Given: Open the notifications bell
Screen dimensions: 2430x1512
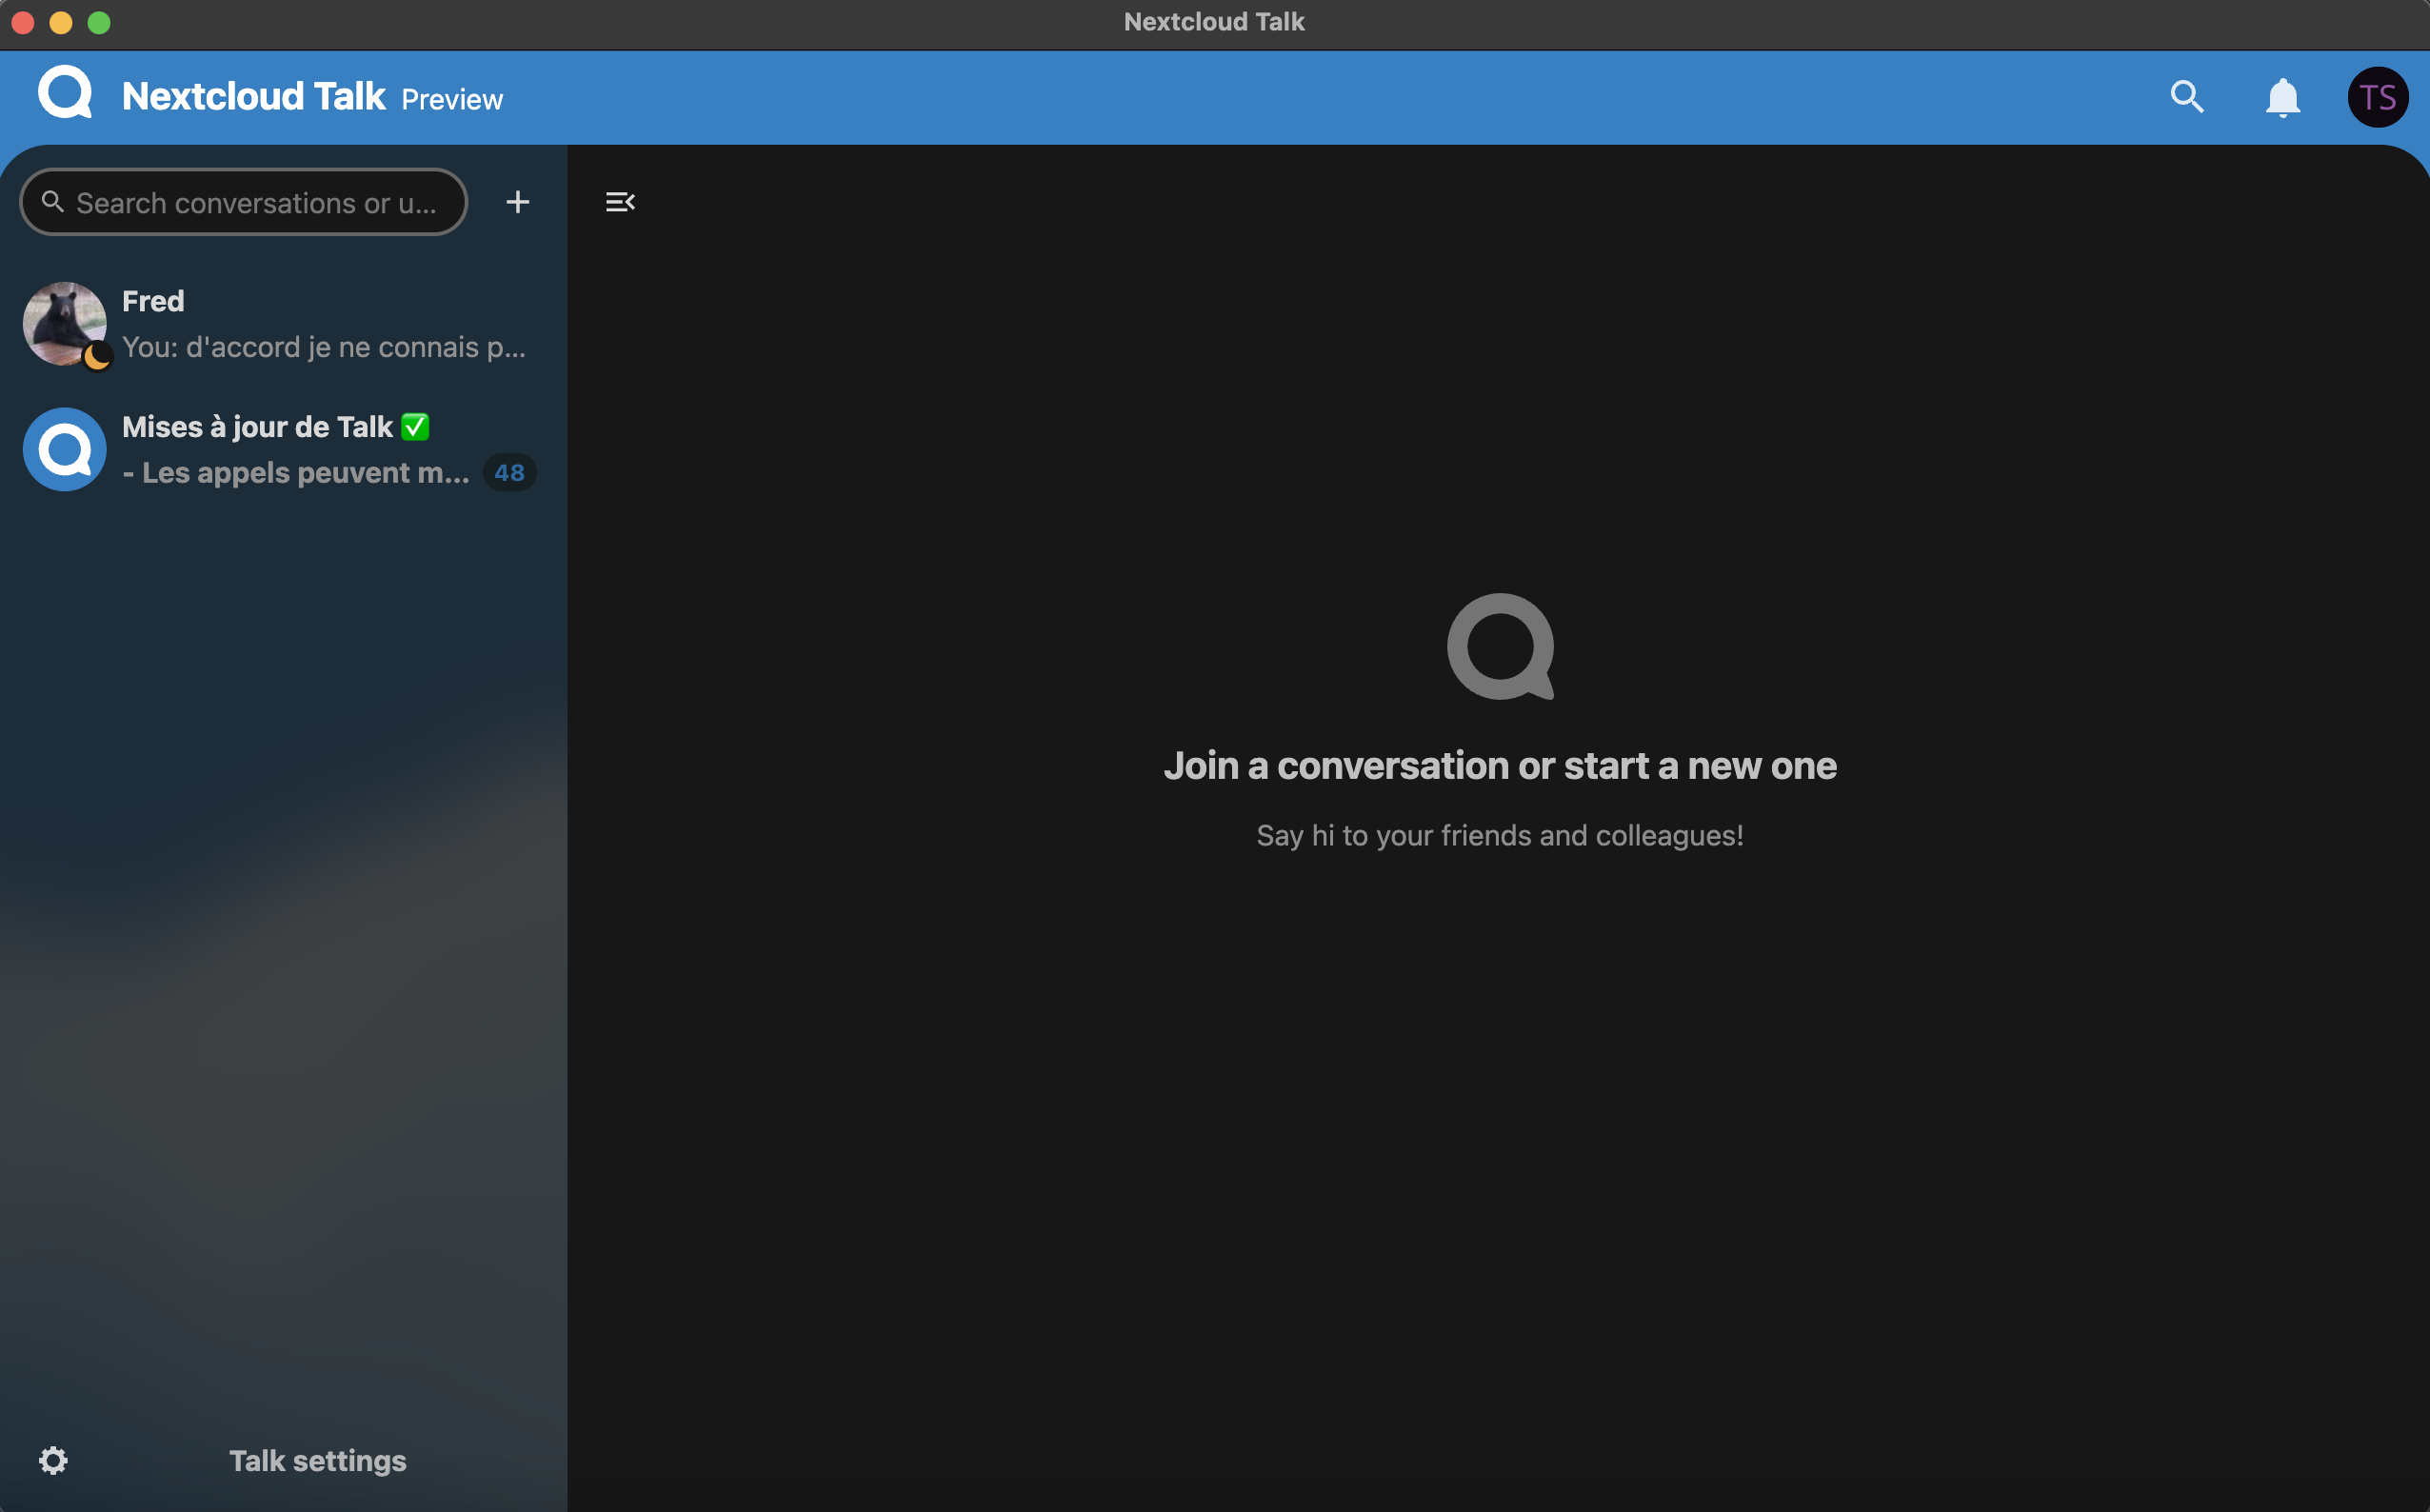Looking at the screenshot, I should point(2282,98).
